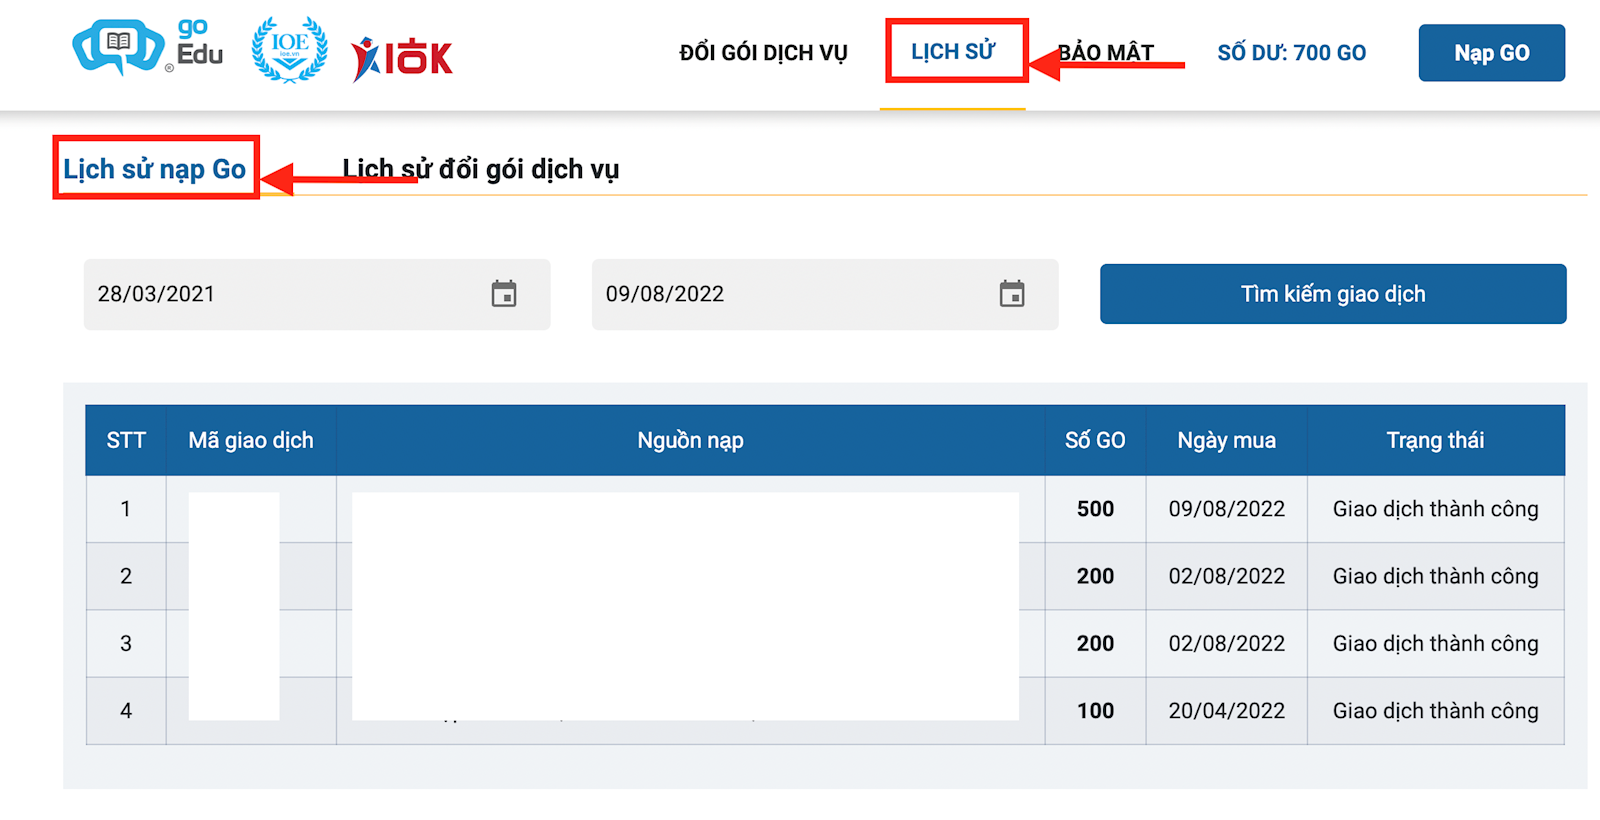The image size is (1600, 820).
Task: Switch to Lịch sử nạp Go tab
Action: pos(155,169)
